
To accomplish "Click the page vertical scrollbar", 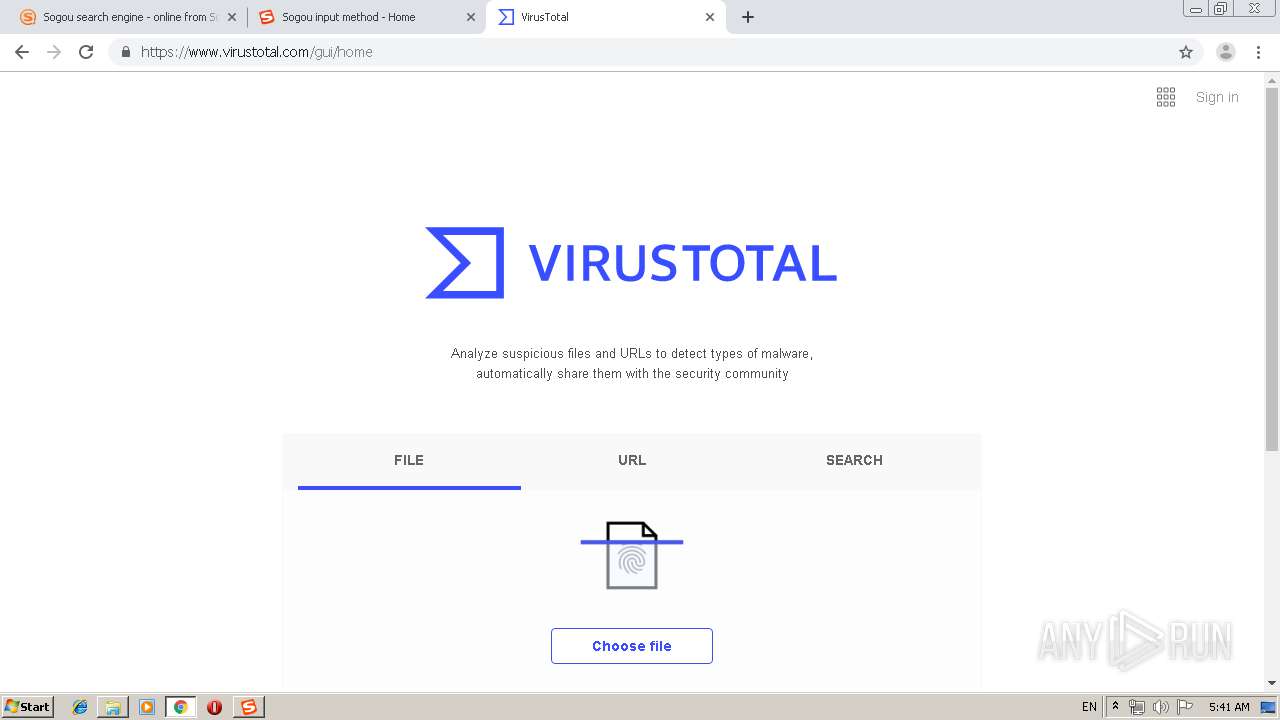I will tap(1272, 270).
